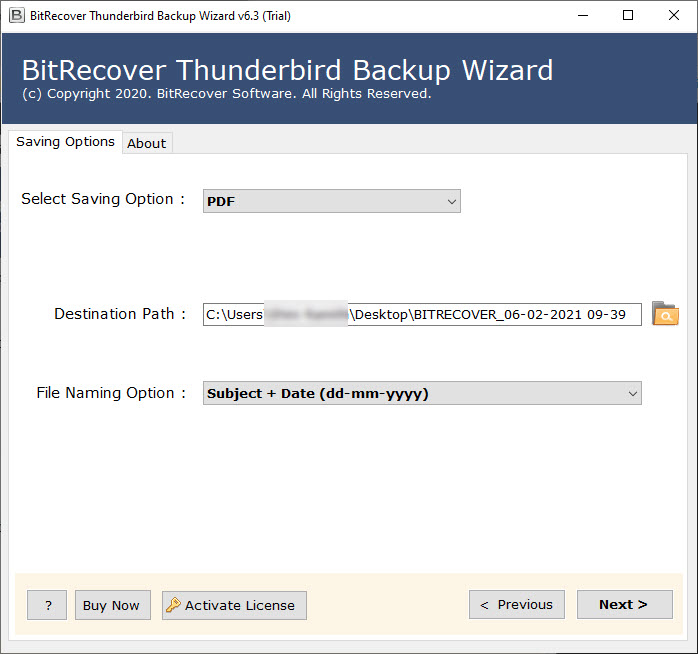Switch to the About tab

146,143
